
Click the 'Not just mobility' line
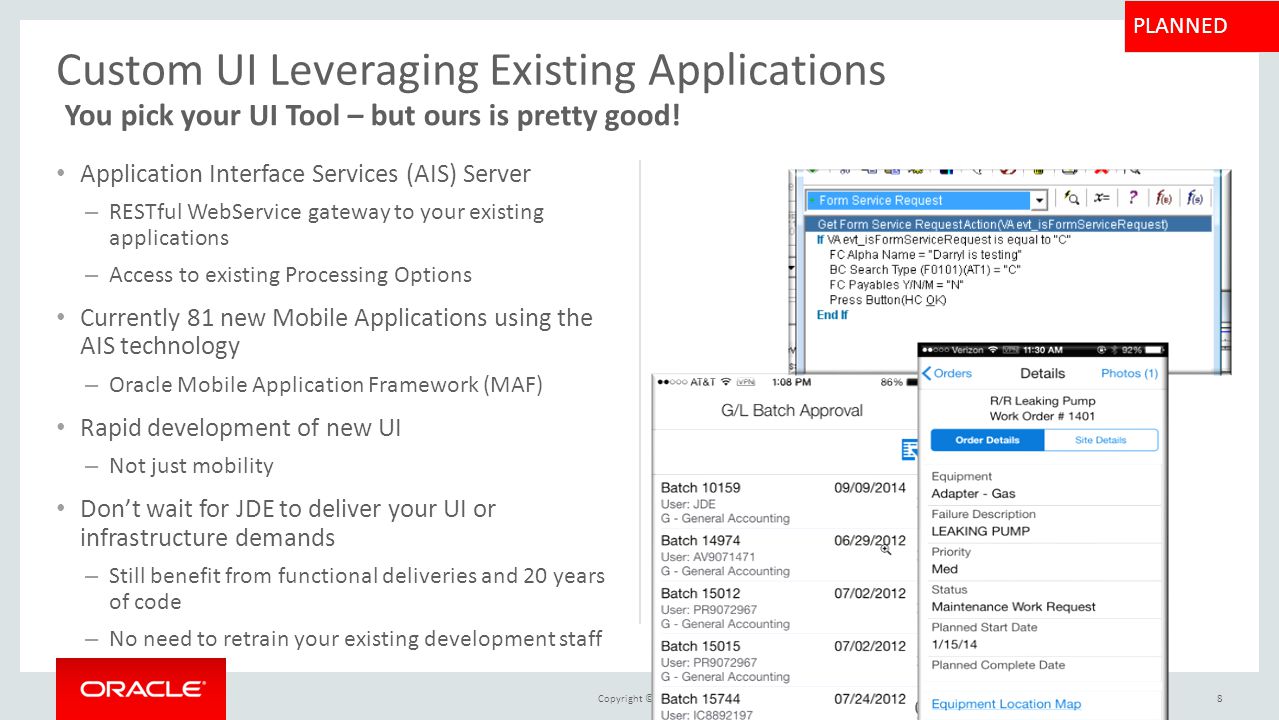[191, 466]
